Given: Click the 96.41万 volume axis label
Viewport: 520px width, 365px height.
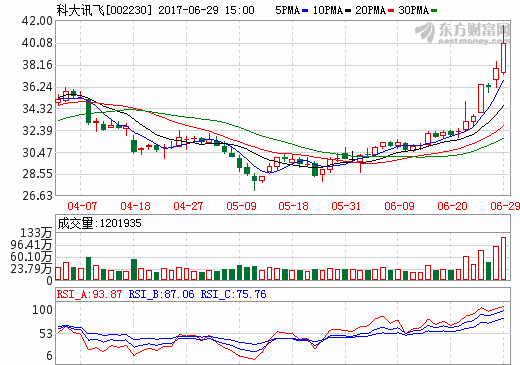Looking at the screenshot, I should [31, 245].
